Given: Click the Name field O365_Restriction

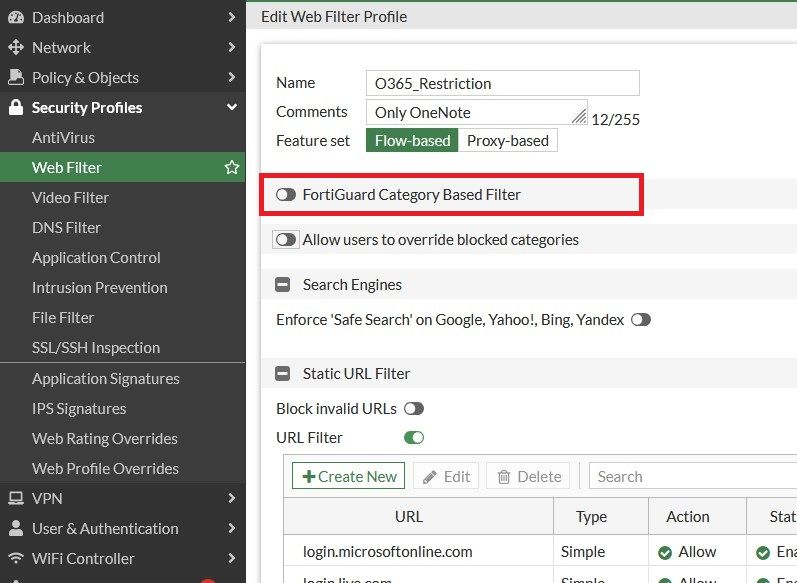Looking at the screenshot, I should click(503, 83).
